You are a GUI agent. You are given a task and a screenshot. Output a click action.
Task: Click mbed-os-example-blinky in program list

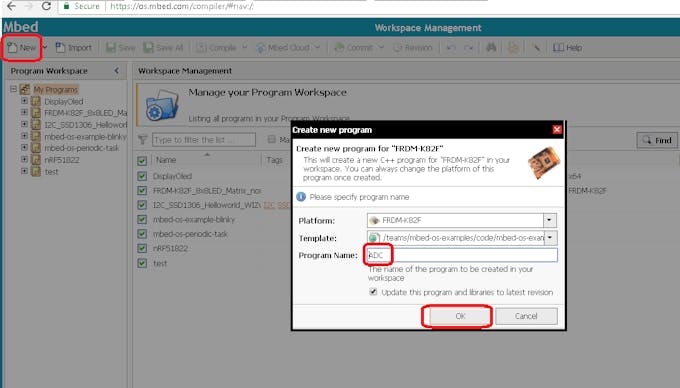(x=193, y=219)
